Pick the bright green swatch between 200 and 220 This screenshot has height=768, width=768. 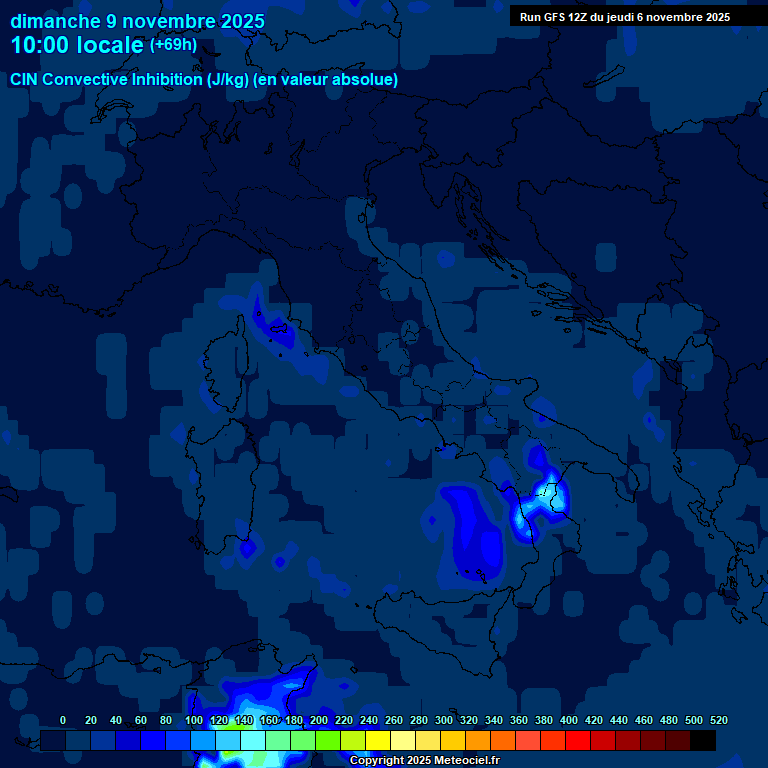(x=328, y=740)
